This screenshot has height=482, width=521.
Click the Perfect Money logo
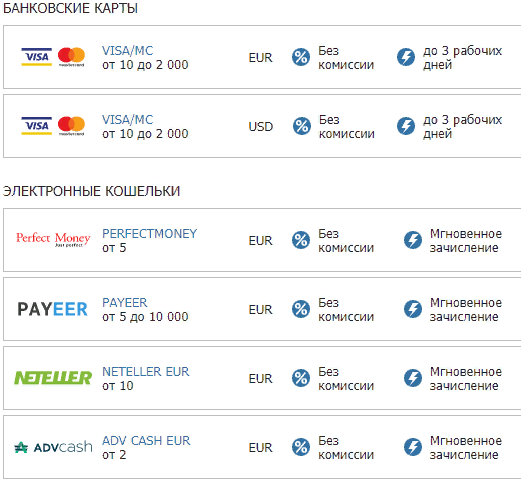[53, 240]
